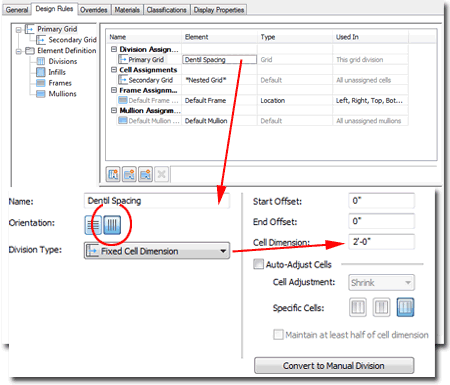The width and height of the screenshot is (450, 385).
Task: Click the End Offset field
Action: (381, 221)
